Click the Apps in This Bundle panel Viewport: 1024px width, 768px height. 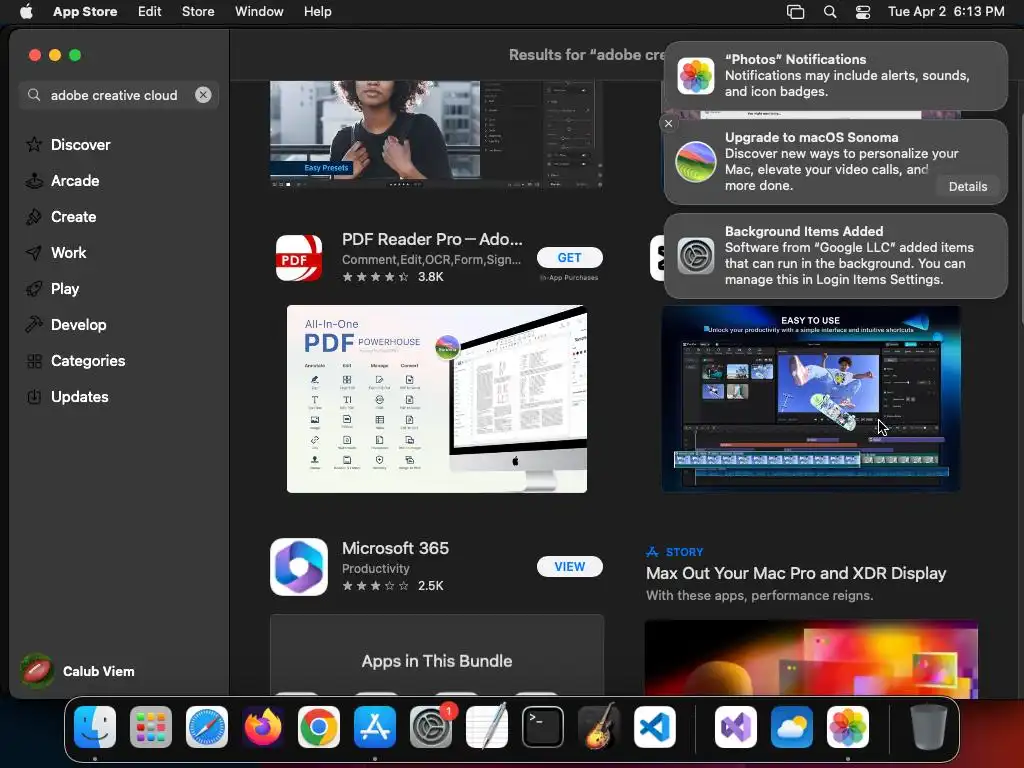pos(437,654)
